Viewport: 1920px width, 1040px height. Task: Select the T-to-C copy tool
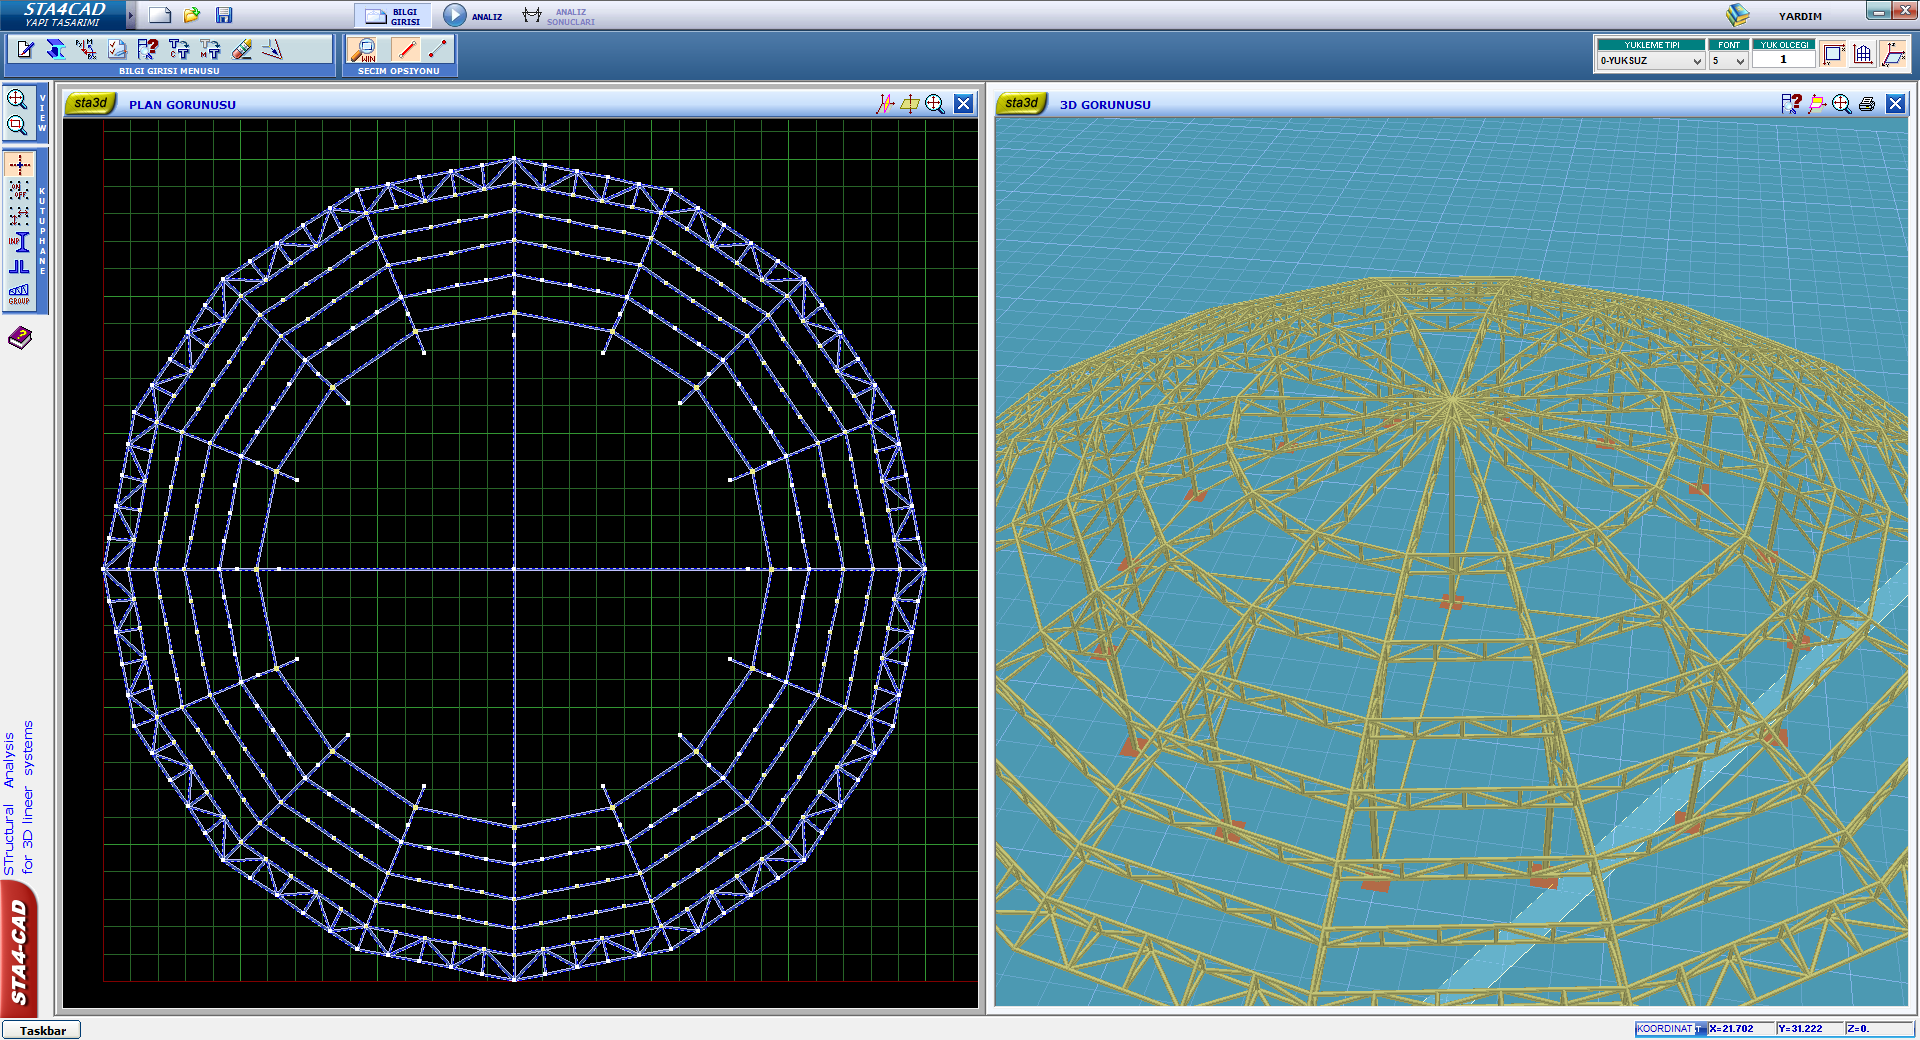coord(179,49)
